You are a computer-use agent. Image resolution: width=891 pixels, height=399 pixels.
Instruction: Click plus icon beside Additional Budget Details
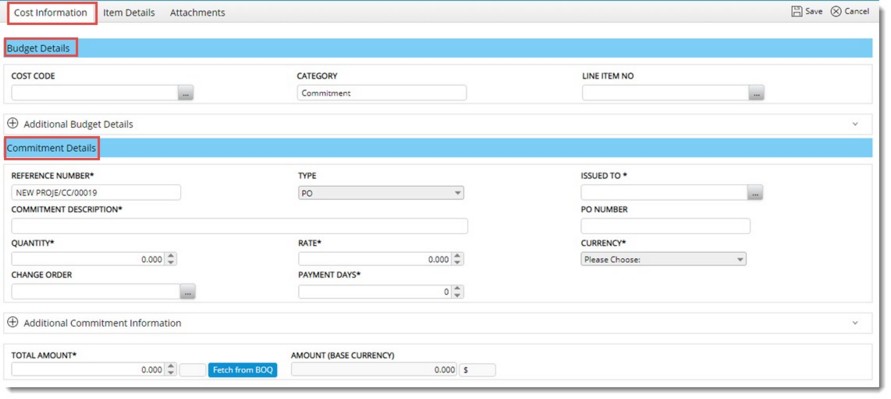(13, 124)
